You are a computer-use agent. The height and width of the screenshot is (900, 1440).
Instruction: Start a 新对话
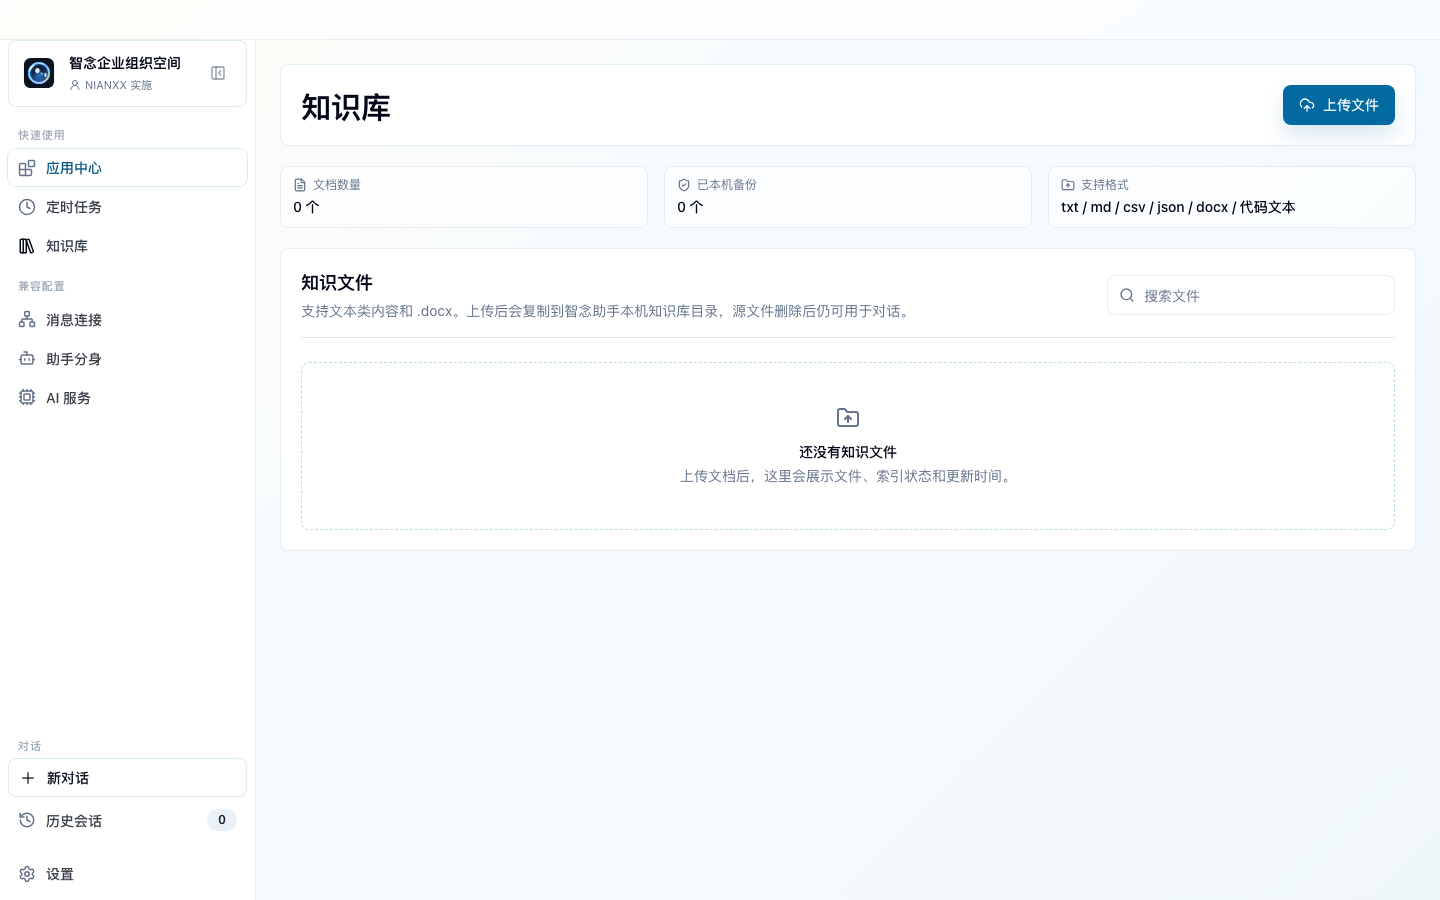pyautogui.click(x=127, y=778)
